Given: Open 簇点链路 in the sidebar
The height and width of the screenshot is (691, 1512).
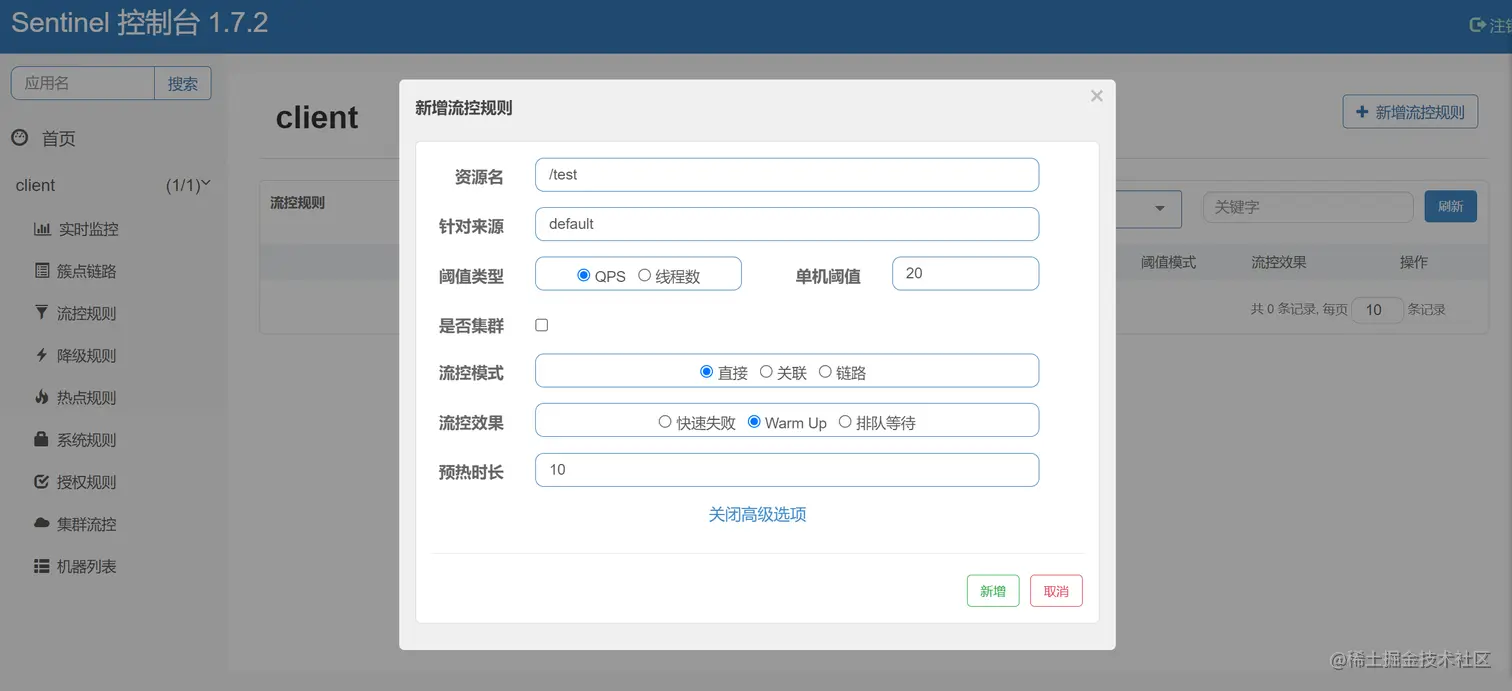Looking at the screenshot, I should [87, 271].
